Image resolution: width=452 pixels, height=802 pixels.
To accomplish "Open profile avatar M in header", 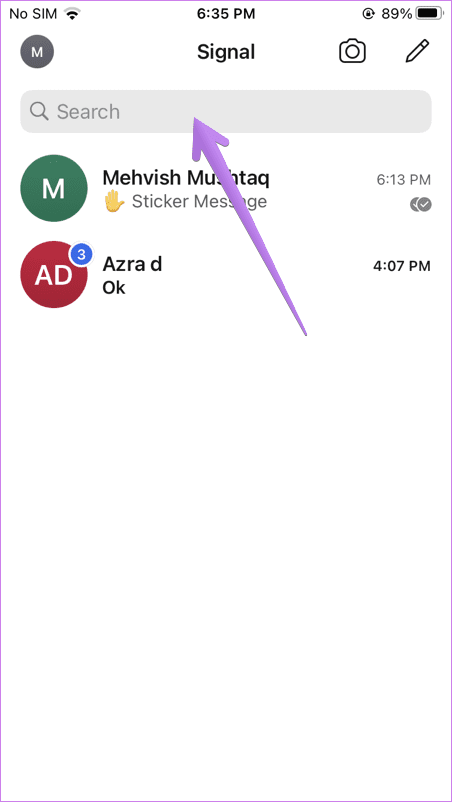I will pos(37,52).
